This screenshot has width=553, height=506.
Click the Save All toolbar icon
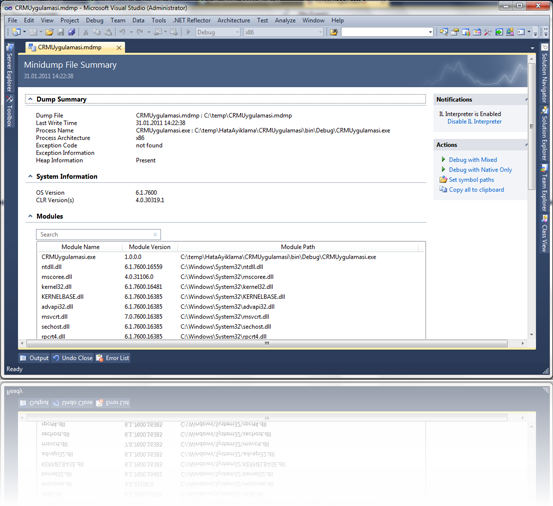[x=72, y=32]
